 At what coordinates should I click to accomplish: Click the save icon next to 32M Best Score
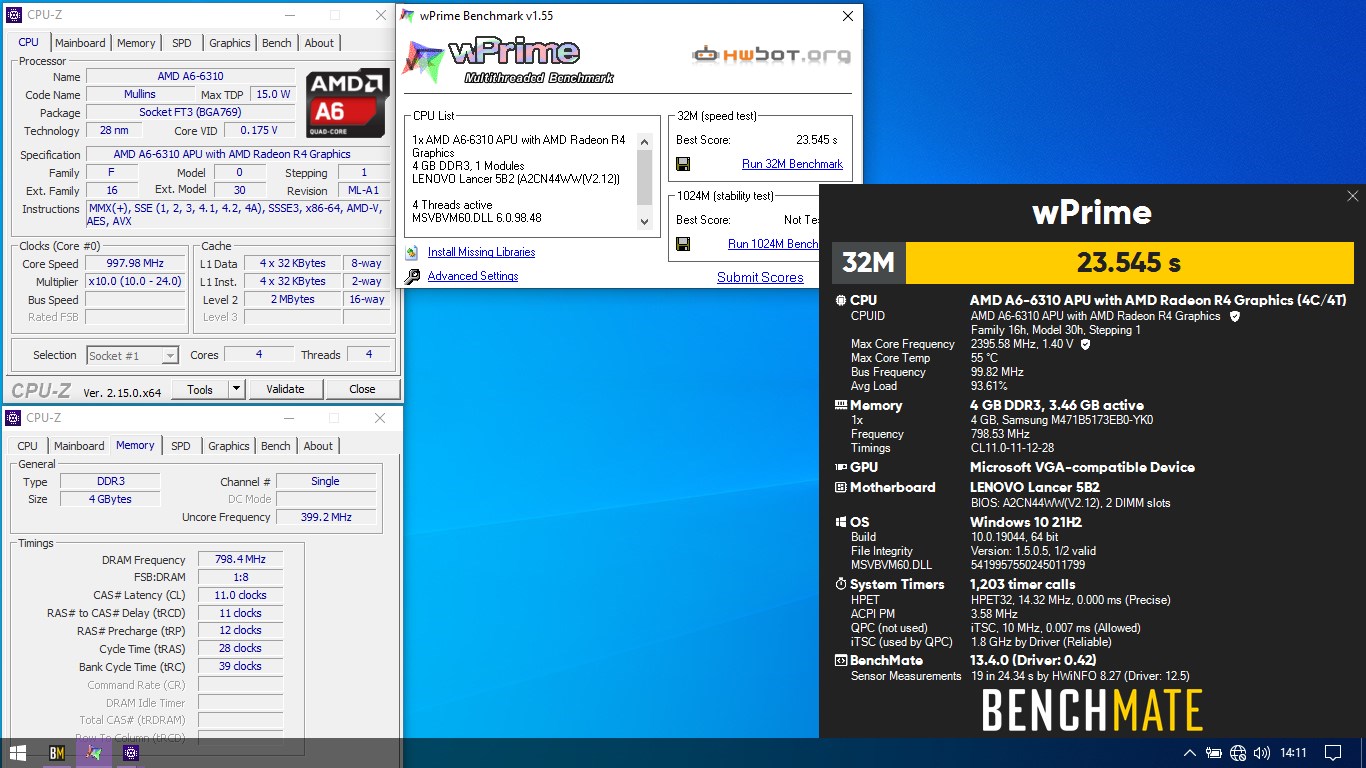[x=683, y=164]
